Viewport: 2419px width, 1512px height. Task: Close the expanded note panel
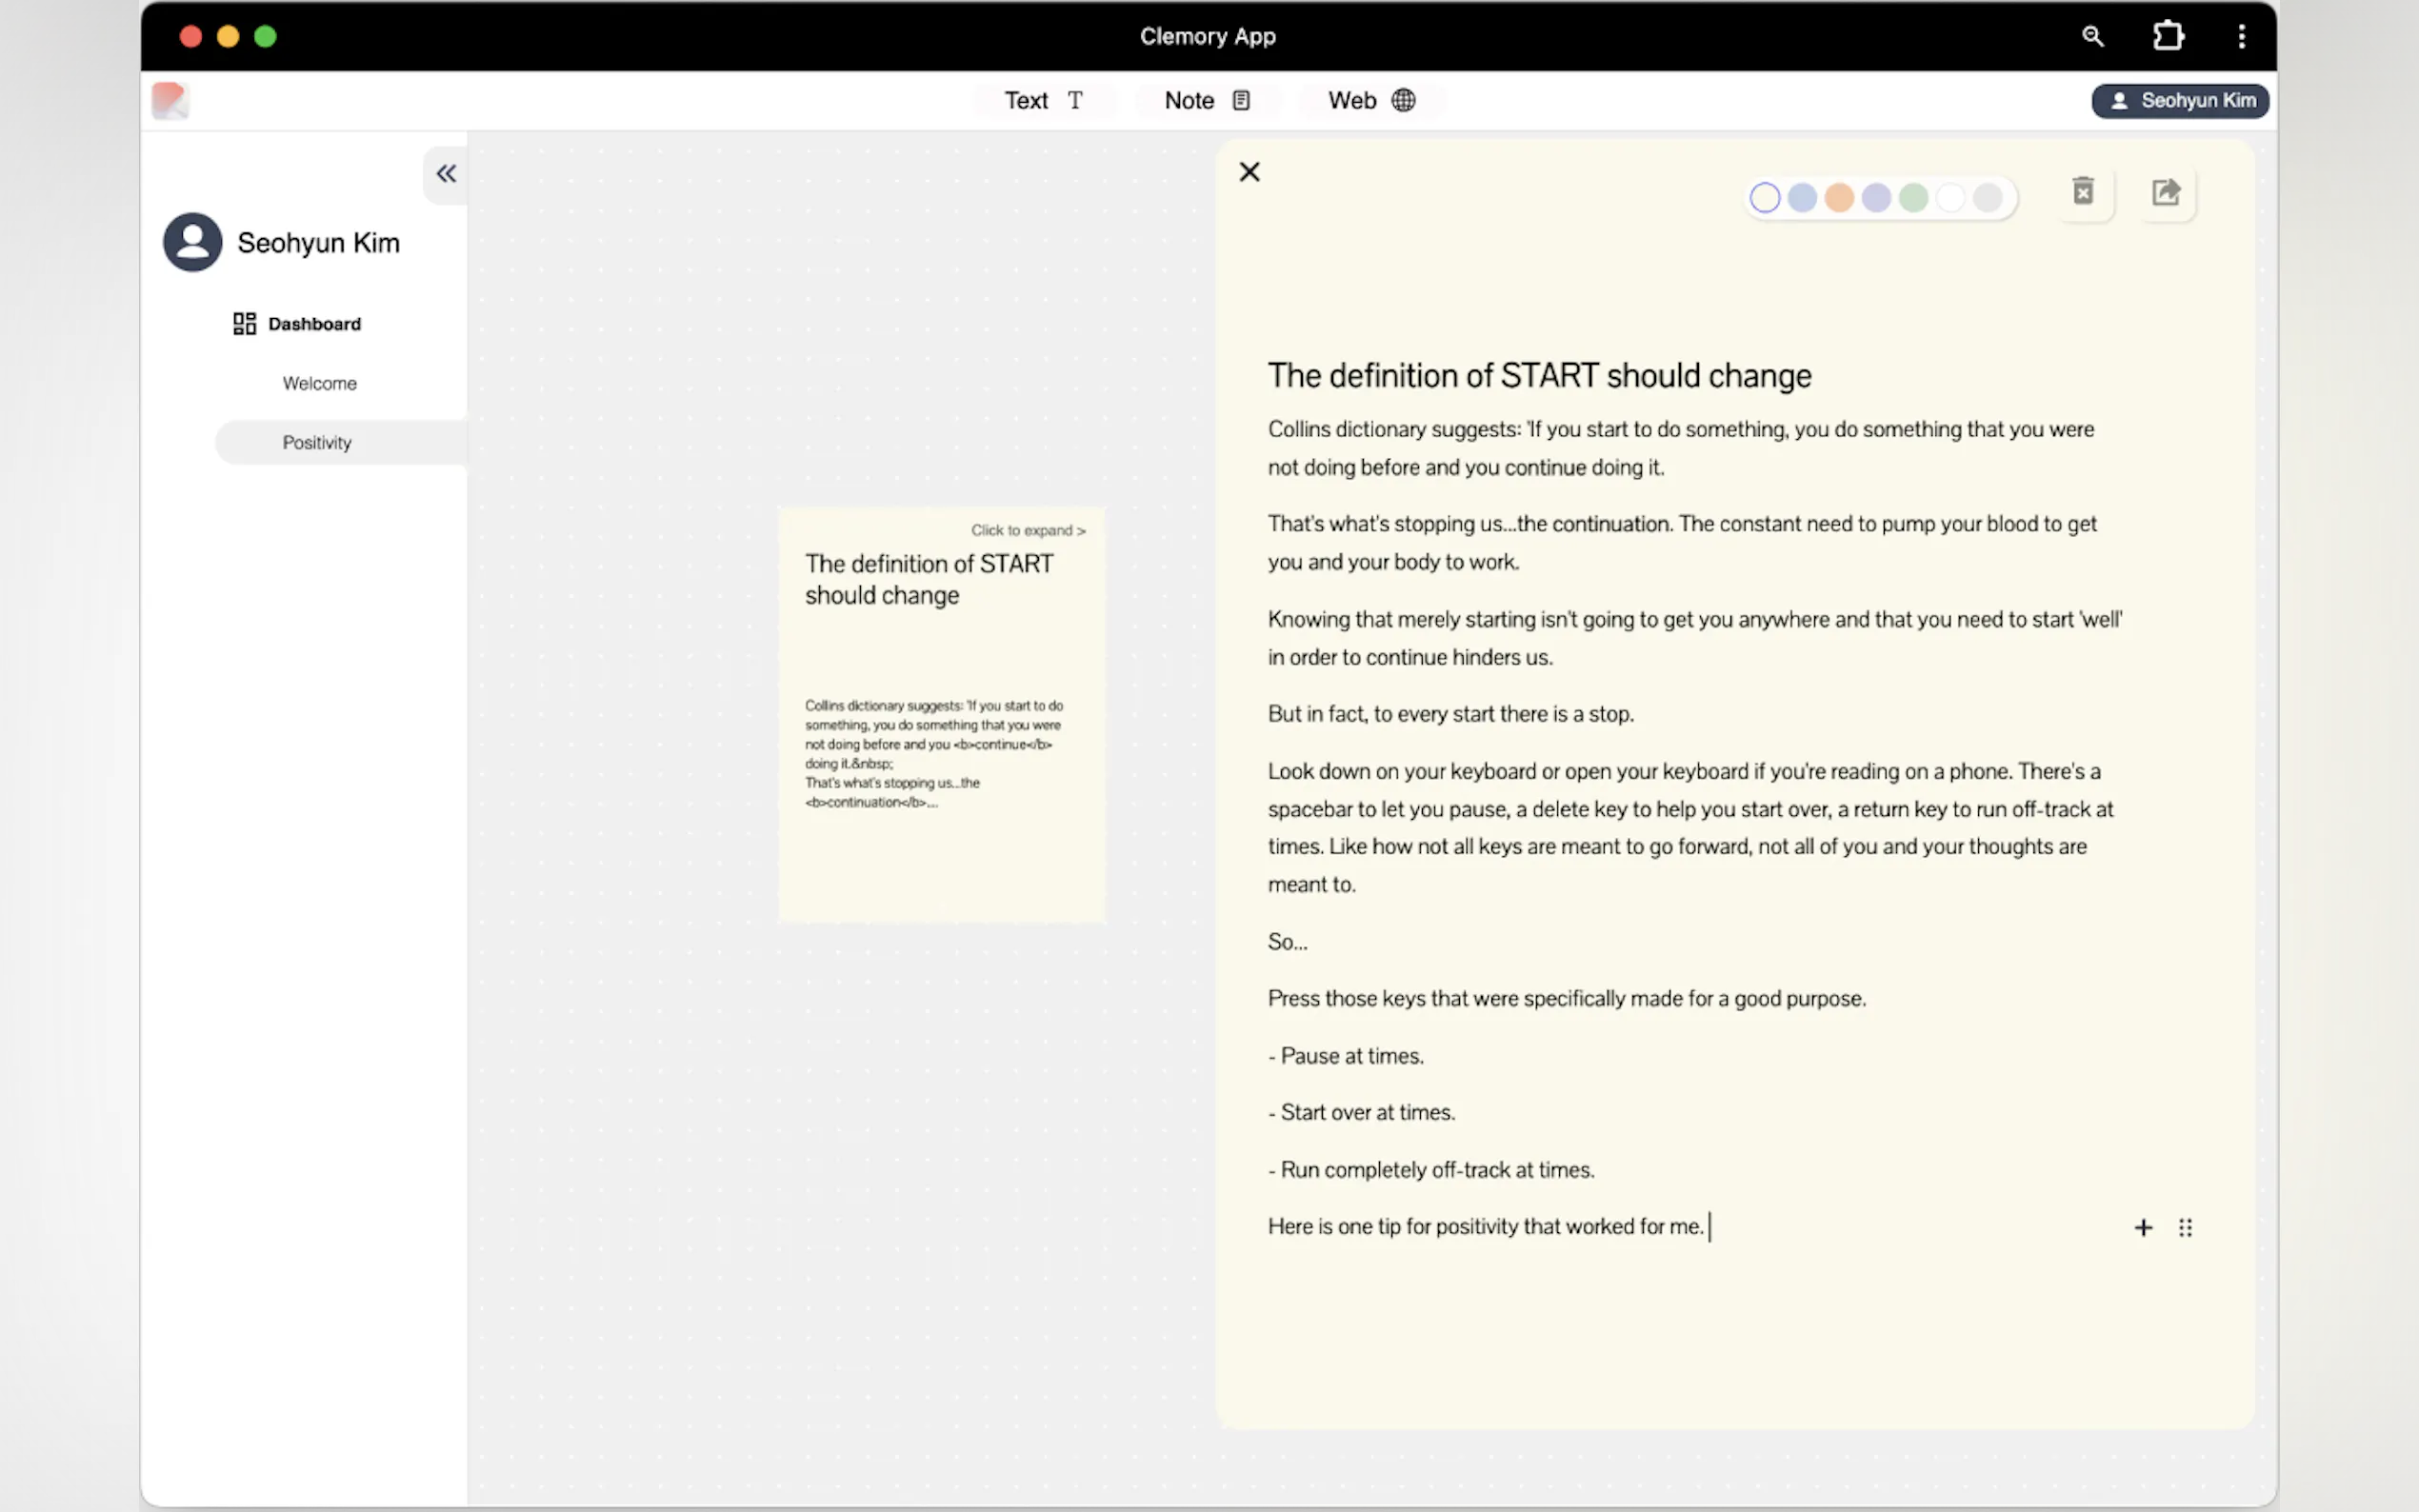coord(1249,172)
